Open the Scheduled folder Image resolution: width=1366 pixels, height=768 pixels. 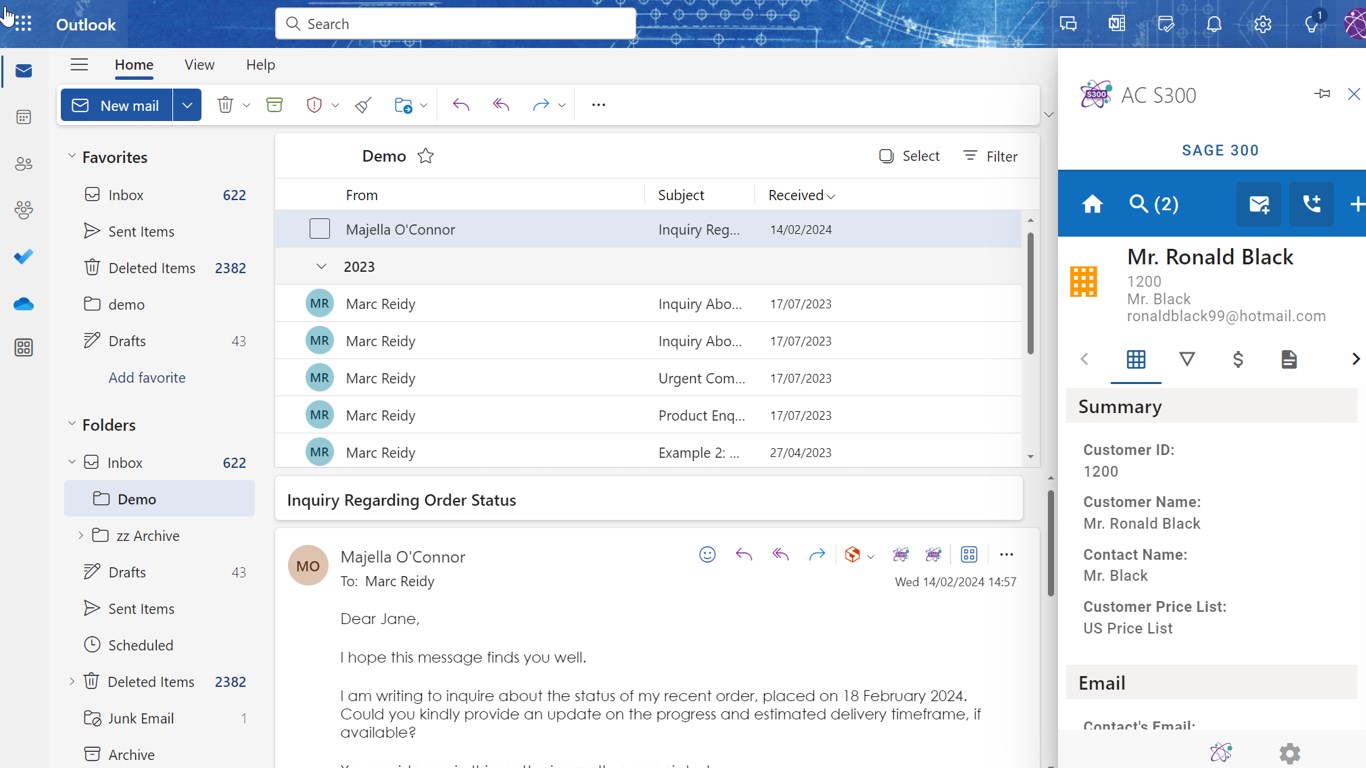(160, 645)
